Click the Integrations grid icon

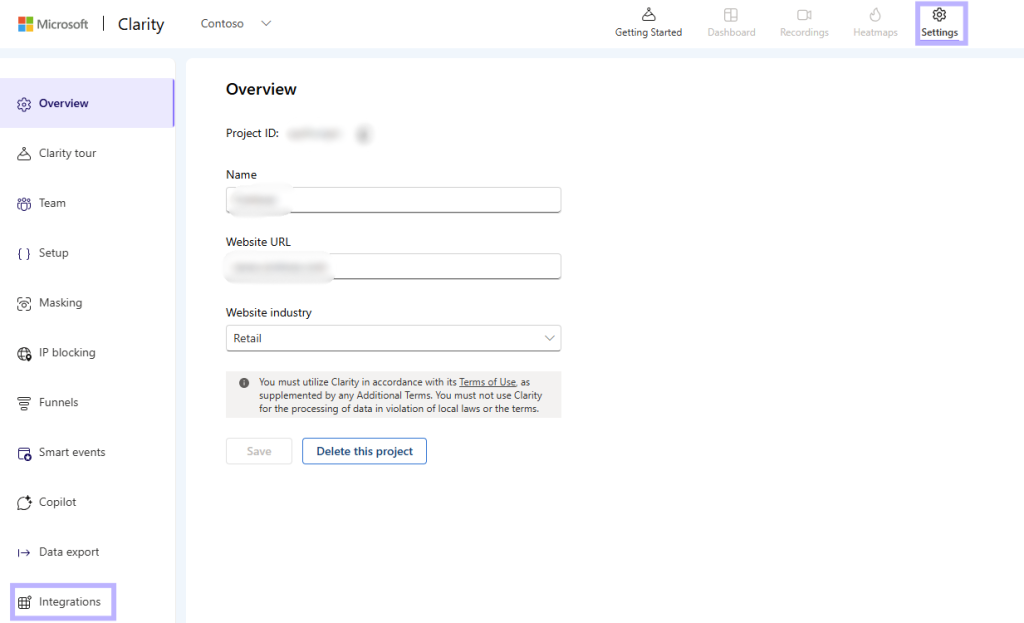coord(24,603)
